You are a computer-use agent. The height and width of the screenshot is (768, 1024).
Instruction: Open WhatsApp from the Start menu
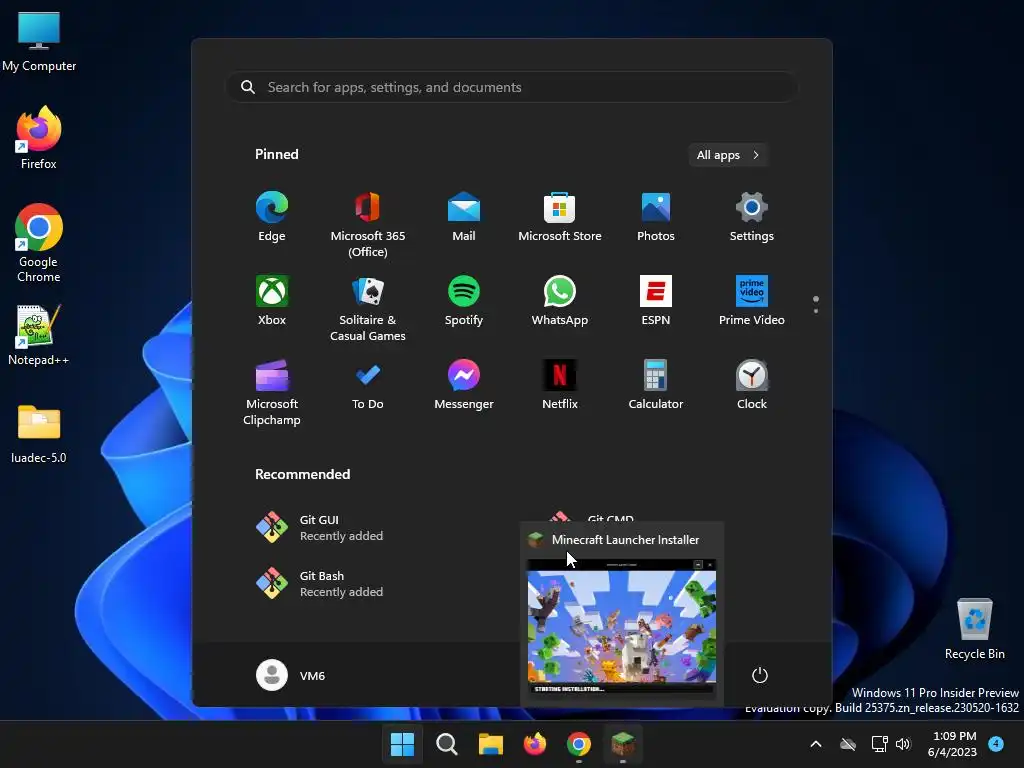pos(560,300)
